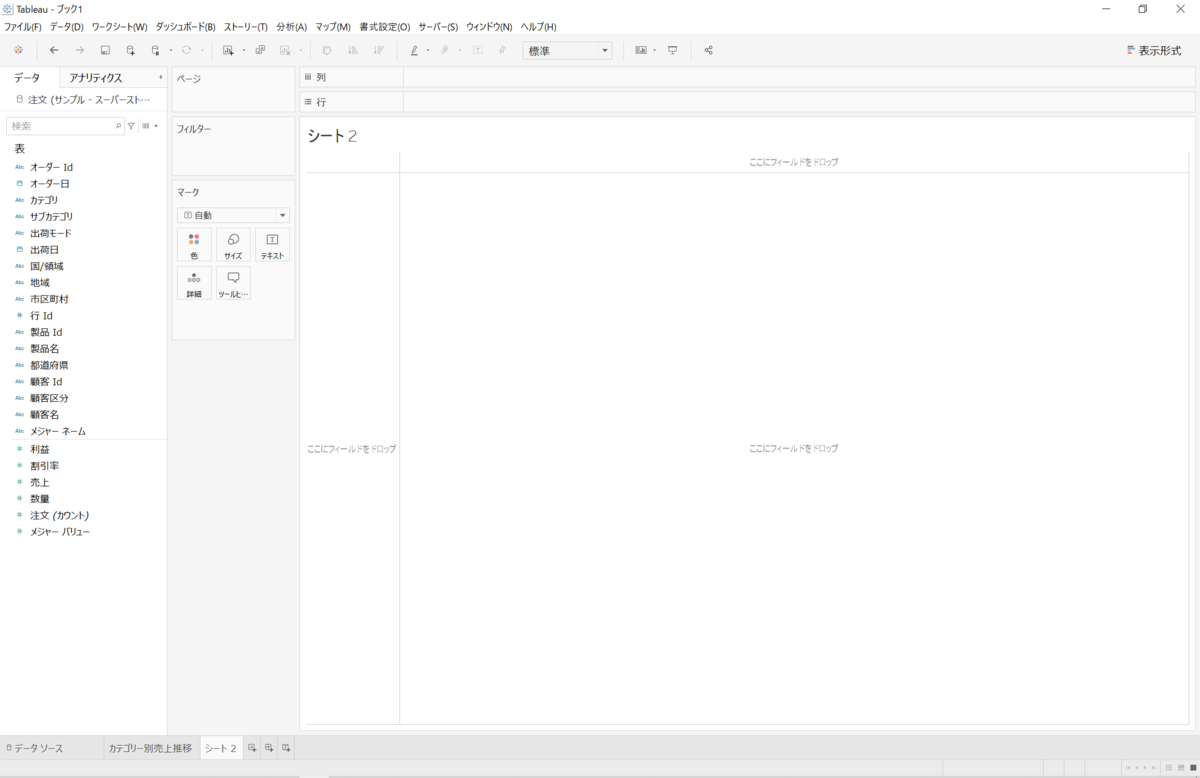Click the Save icon in the toolbar
This screenshot has width=1200, height=778.
[x=105, y=50]
